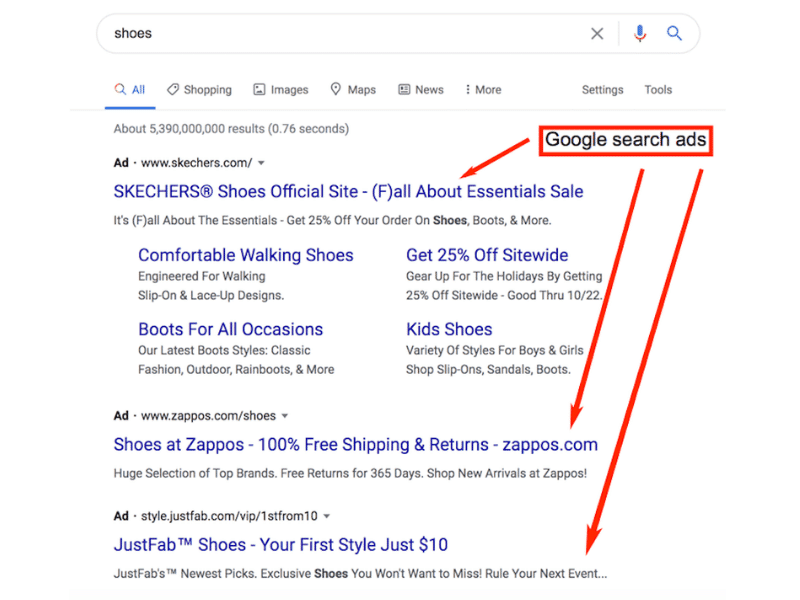
Task: Open the Images tab
Action: [x=280, y=90]
